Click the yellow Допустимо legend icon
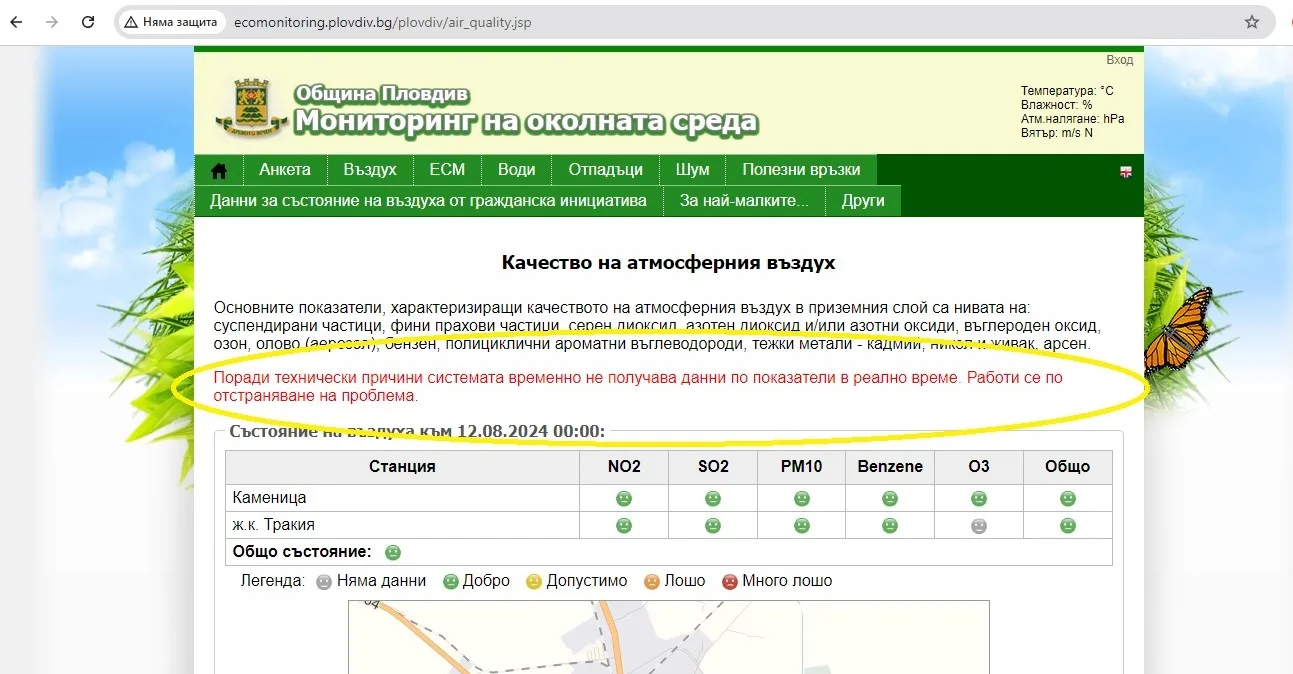The width and height of the screenshot is (1293, 674). pyautogui.click(x=534, y=581)
